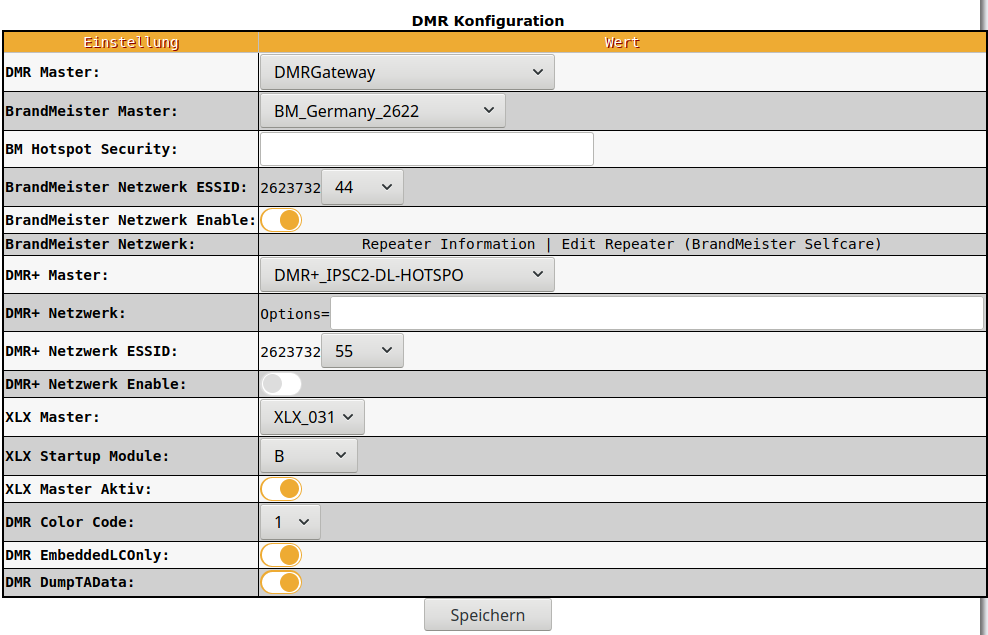Click the BrandMeister Master: label

91,111
